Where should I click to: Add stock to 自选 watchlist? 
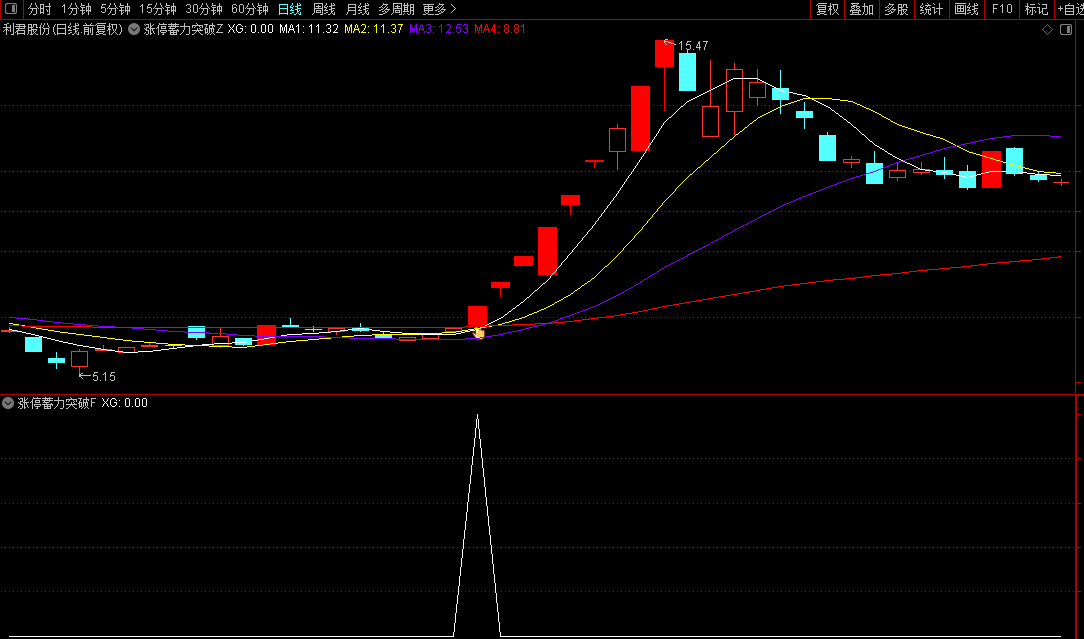click(x=1069, y=9)
